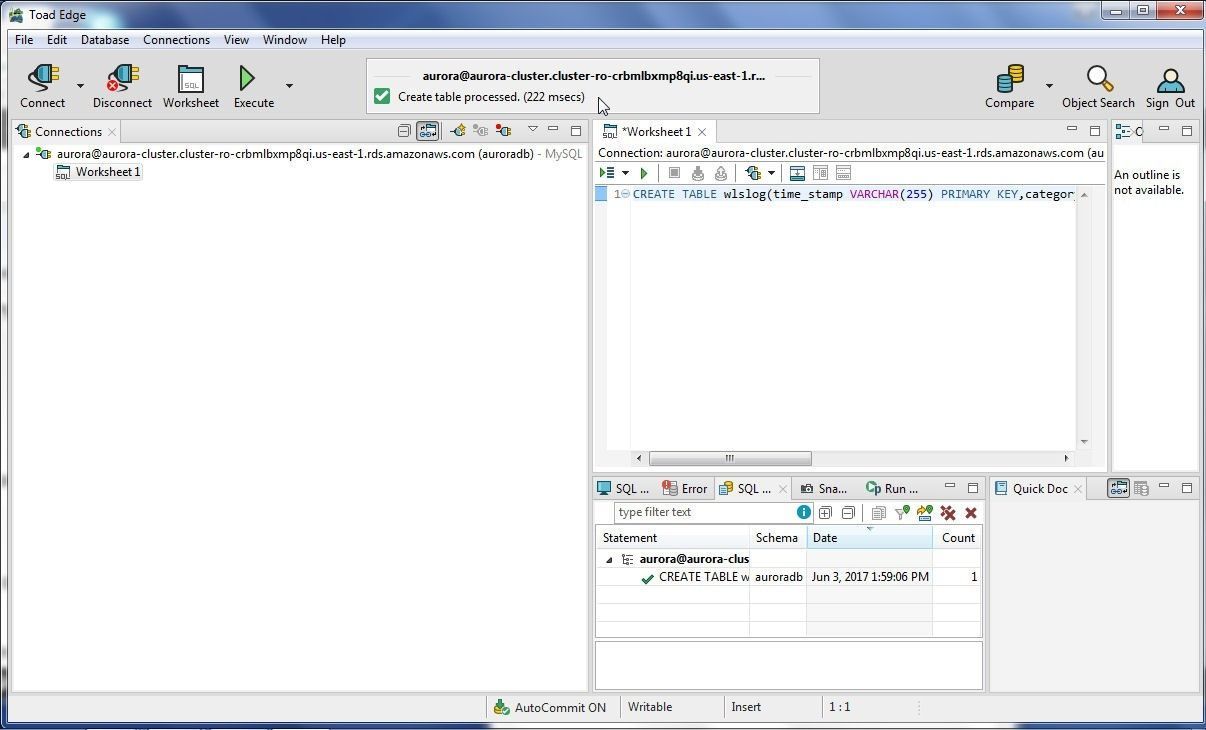Switch to the Error tab
The height and width of the screenshot is (730, 1206).
tap(685, 489)
